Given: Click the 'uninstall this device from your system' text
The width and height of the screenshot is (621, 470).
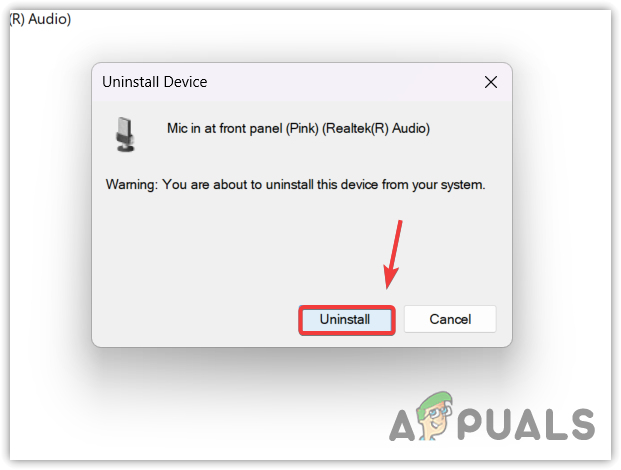Looking at the screenshot, I should (375, 185).
